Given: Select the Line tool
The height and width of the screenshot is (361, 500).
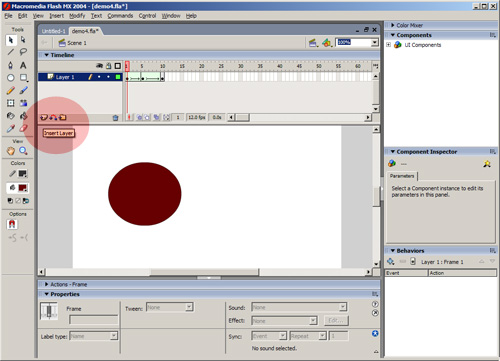Looking at the screenshot, I should [x=11, y=52].
